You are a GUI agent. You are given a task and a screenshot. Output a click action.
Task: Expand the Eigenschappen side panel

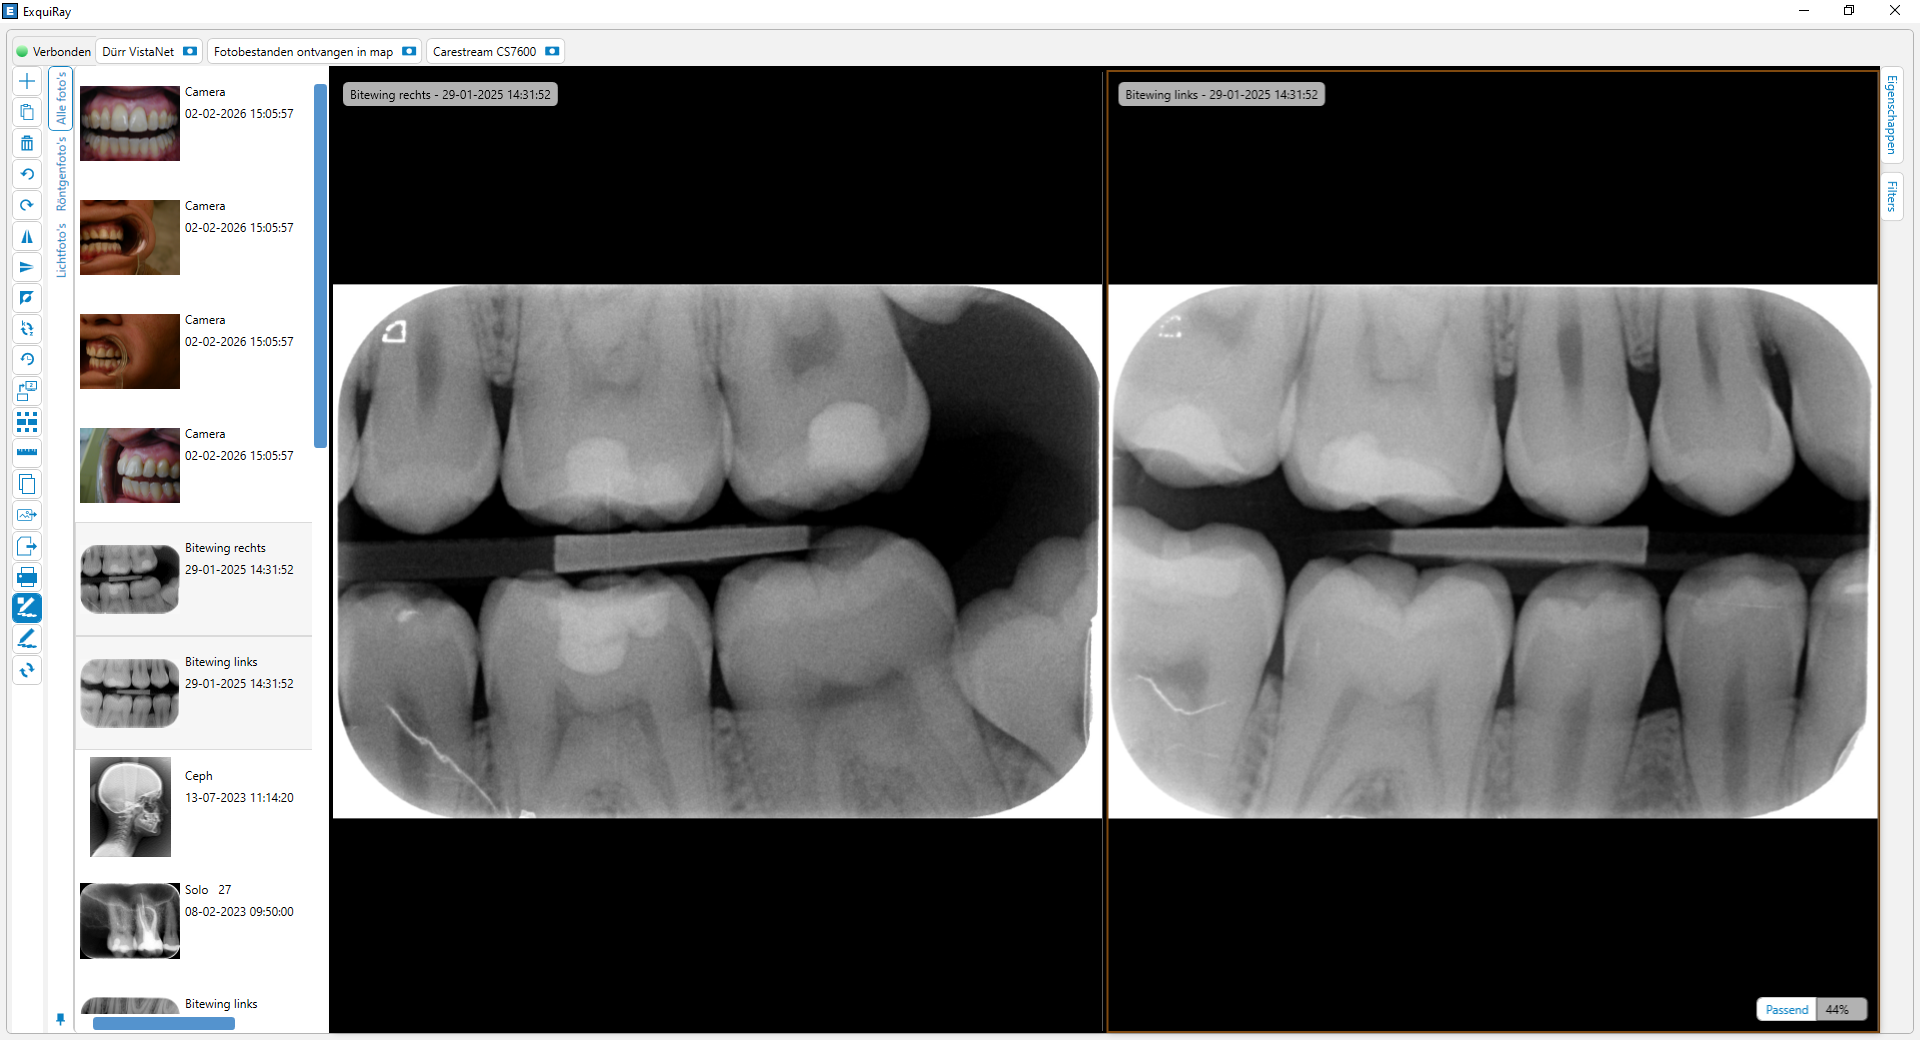(1891, 114)
